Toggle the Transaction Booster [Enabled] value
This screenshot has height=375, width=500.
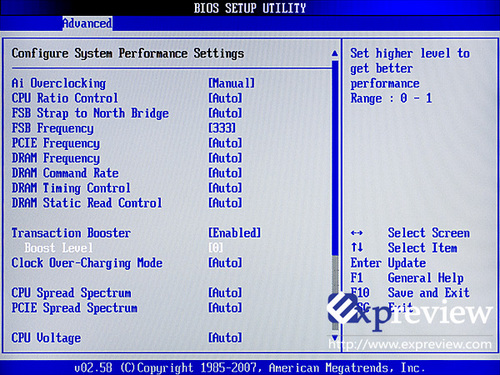coord(235,233)
